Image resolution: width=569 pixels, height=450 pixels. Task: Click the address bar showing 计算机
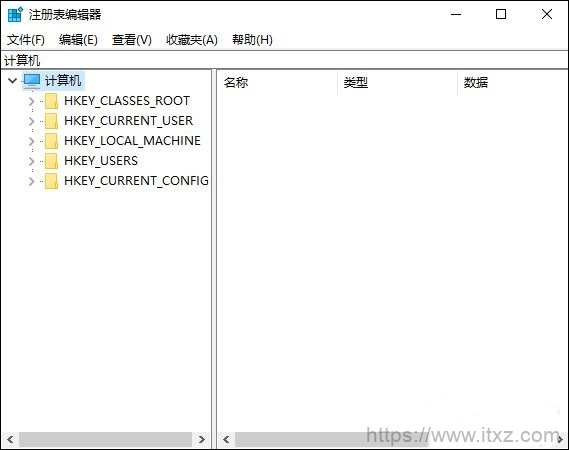284,60
